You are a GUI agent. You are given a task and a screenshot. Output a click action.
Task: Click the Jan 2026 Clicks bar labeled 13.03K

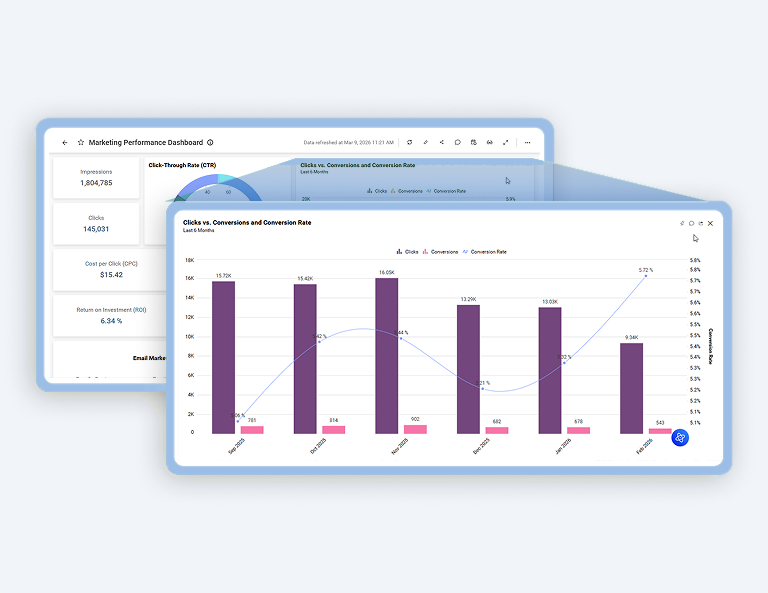click(550, 371)
